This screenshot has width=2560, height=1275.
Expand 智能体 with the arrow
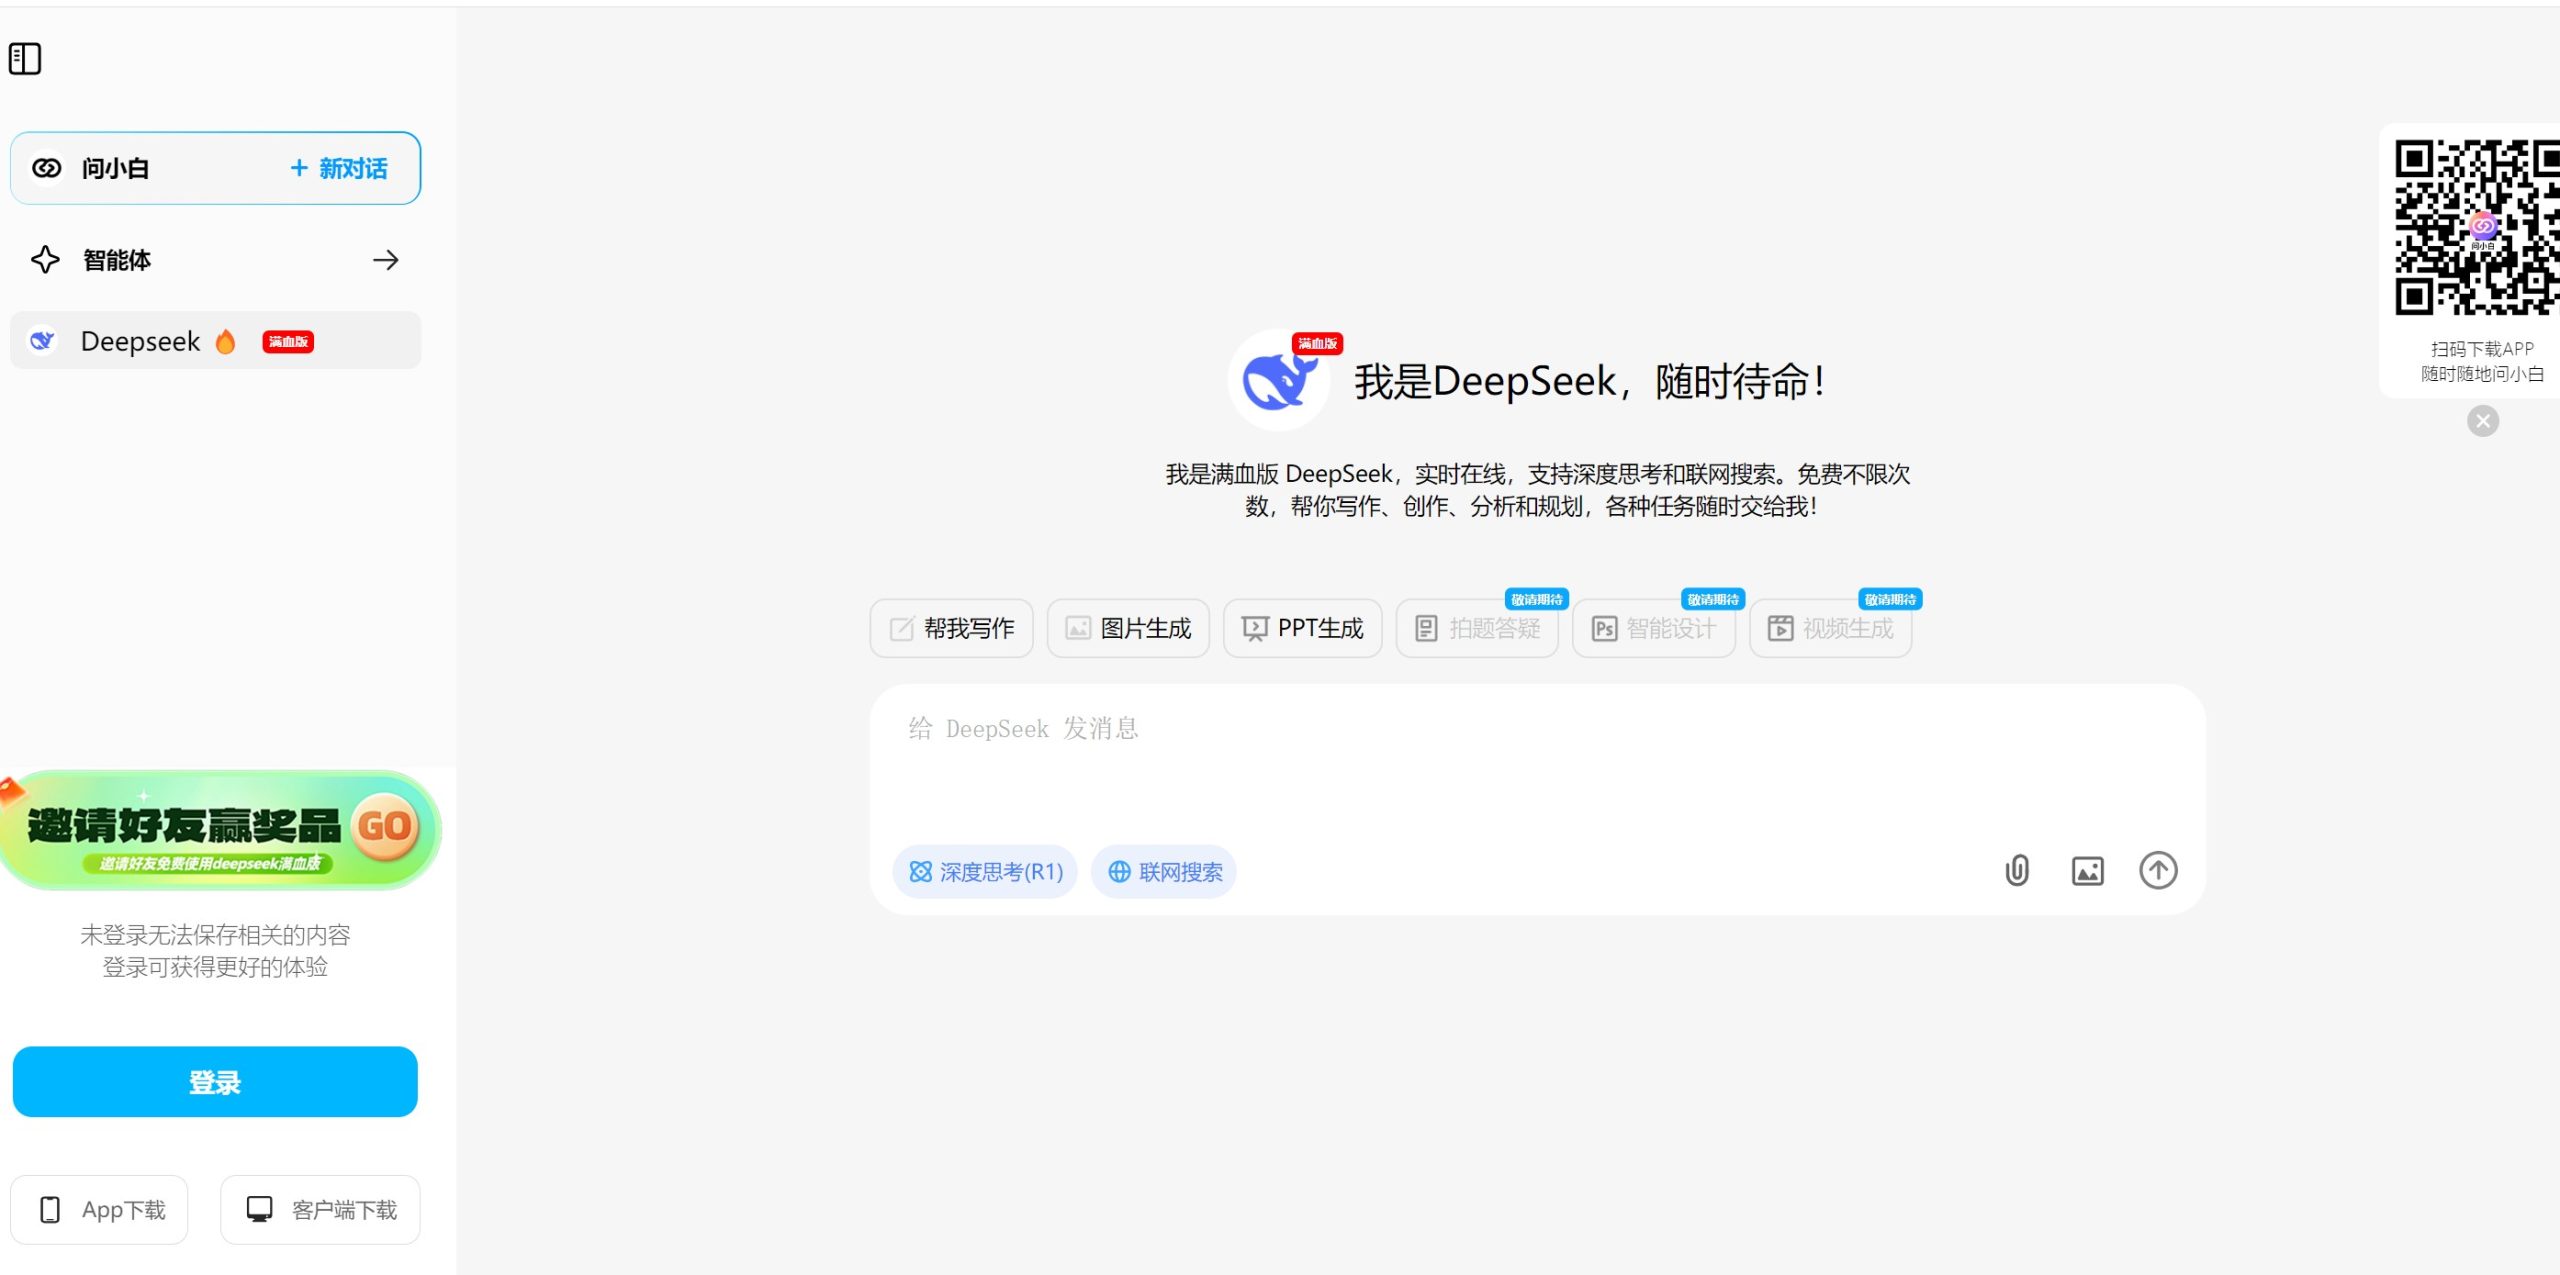[385, 261]
